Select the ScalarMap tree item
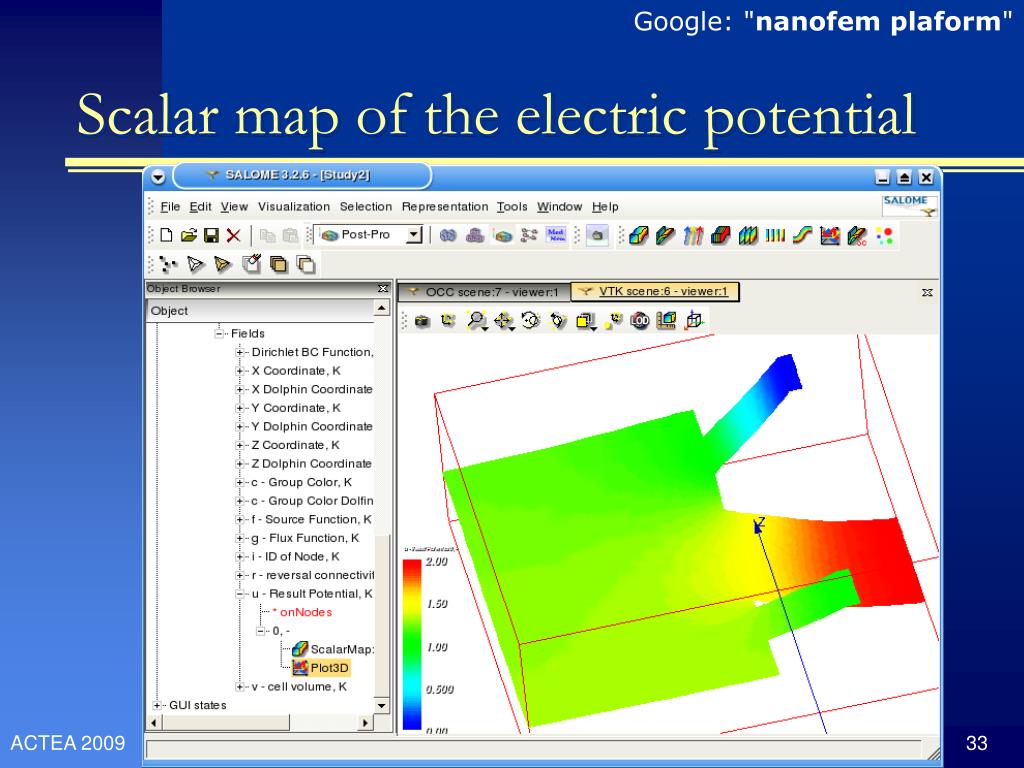The height and width of the screenshot is (768, 1024). coord(333,649)
